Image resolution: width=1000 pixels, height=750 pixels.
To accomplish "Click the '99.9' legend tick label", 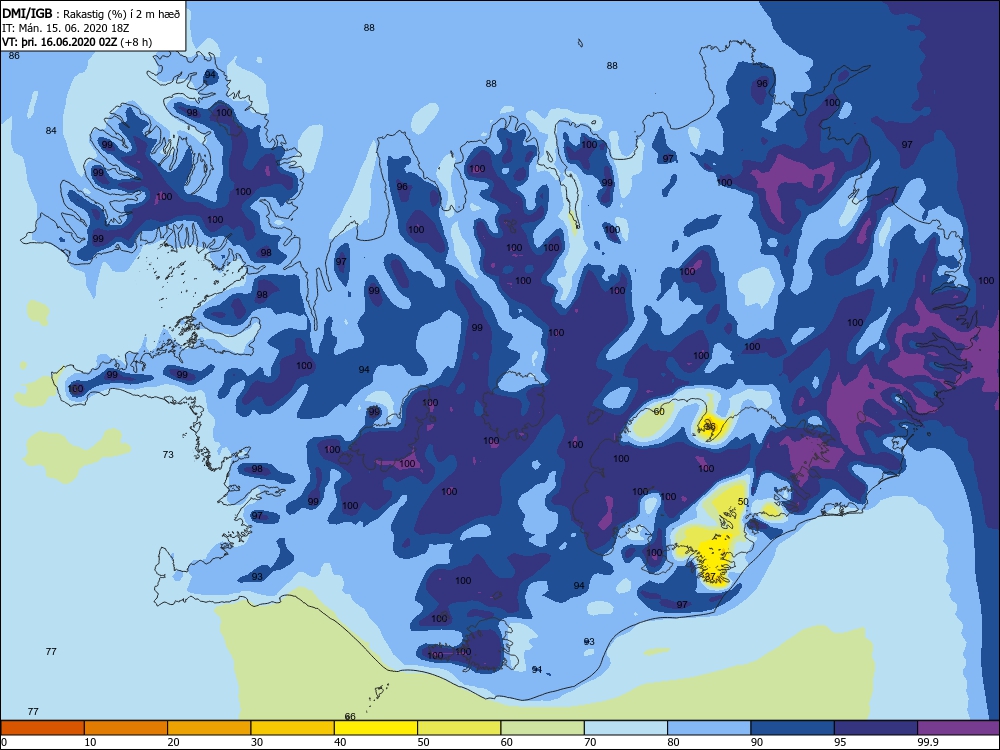I will click(x=926, y=742).
